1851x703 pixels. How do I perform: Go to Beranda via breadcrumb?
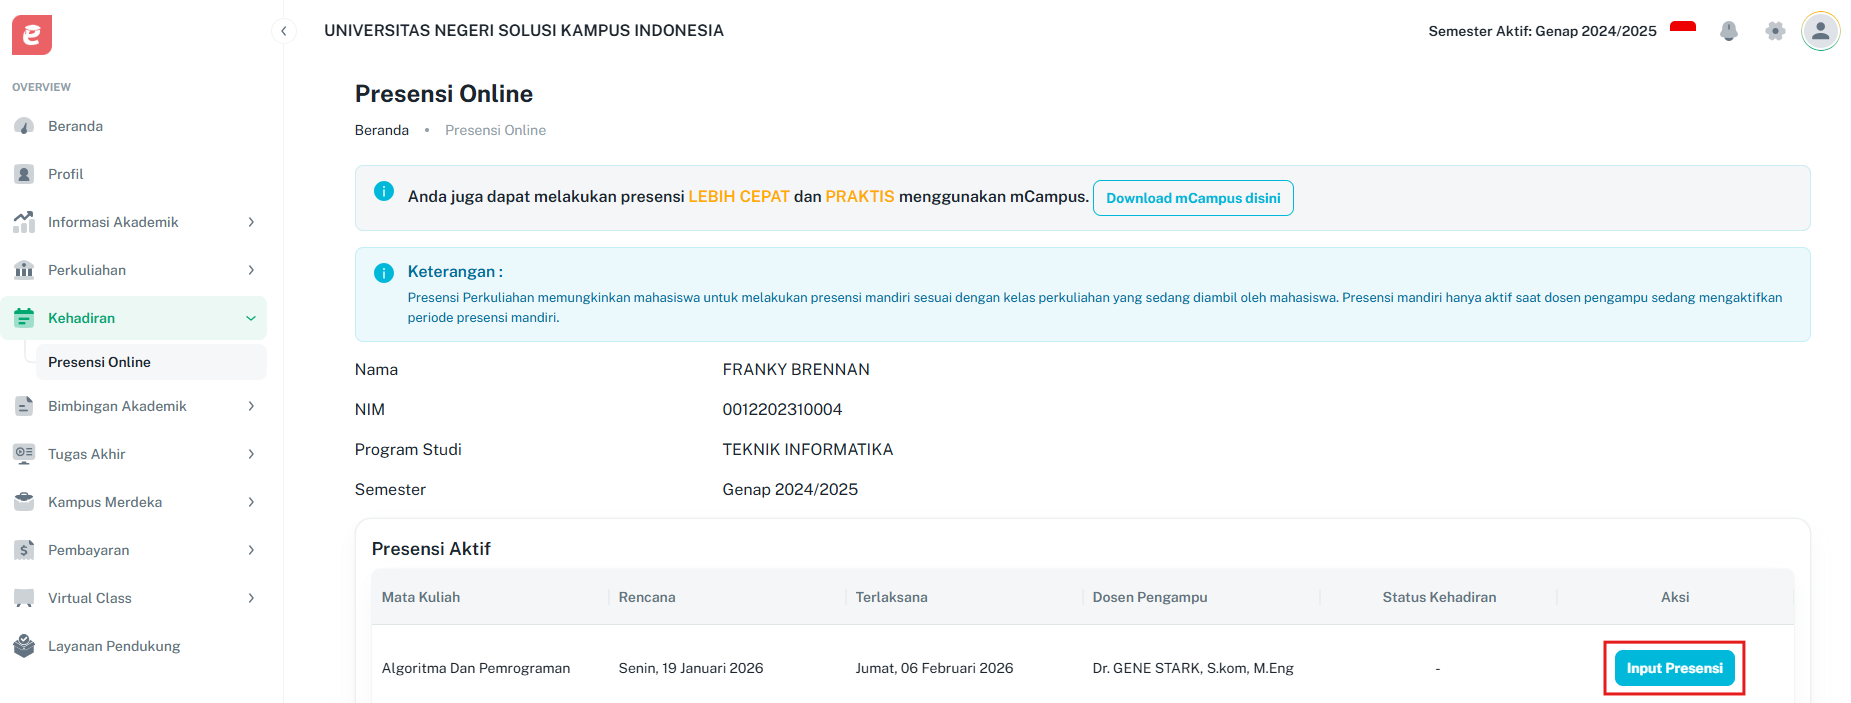[382, 130]
